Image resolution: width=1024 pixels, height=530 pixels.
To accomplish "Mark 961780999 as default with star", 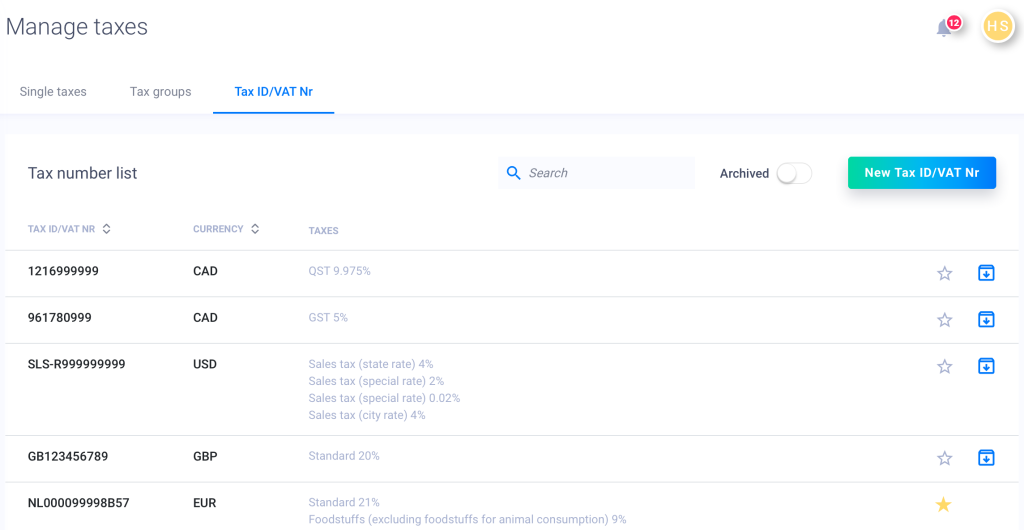I will 944,320.
